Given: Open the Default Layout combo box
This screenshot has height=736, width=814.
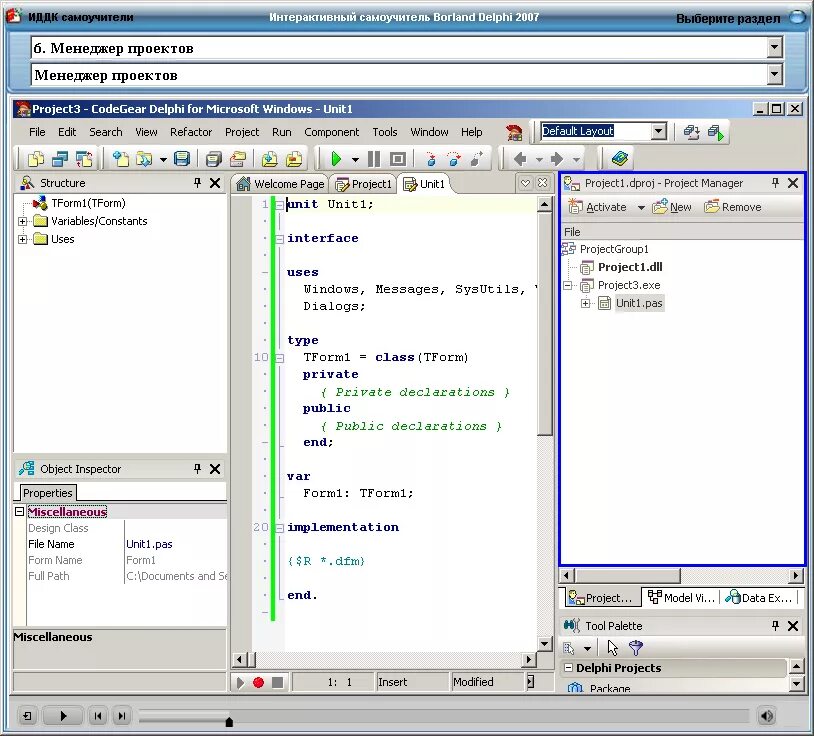Looking at the screenshot, I should (659, 131).
